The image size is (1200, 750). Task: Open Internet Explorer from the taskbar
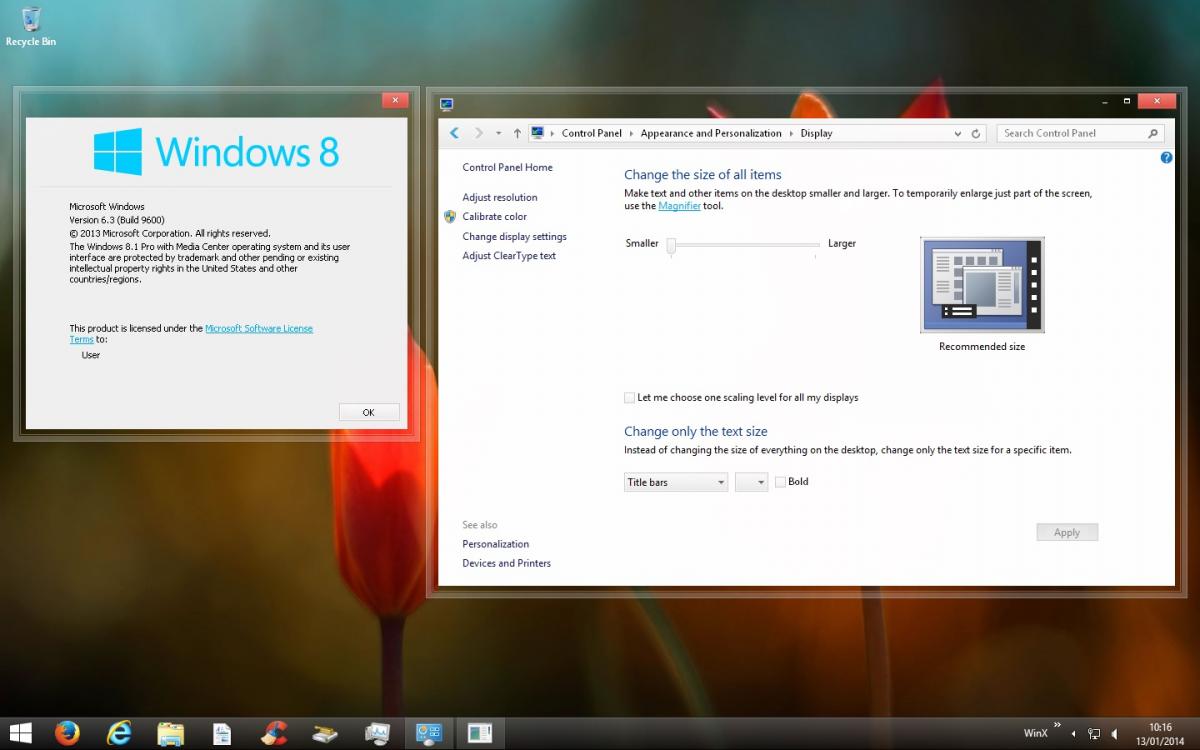point(119,733)
